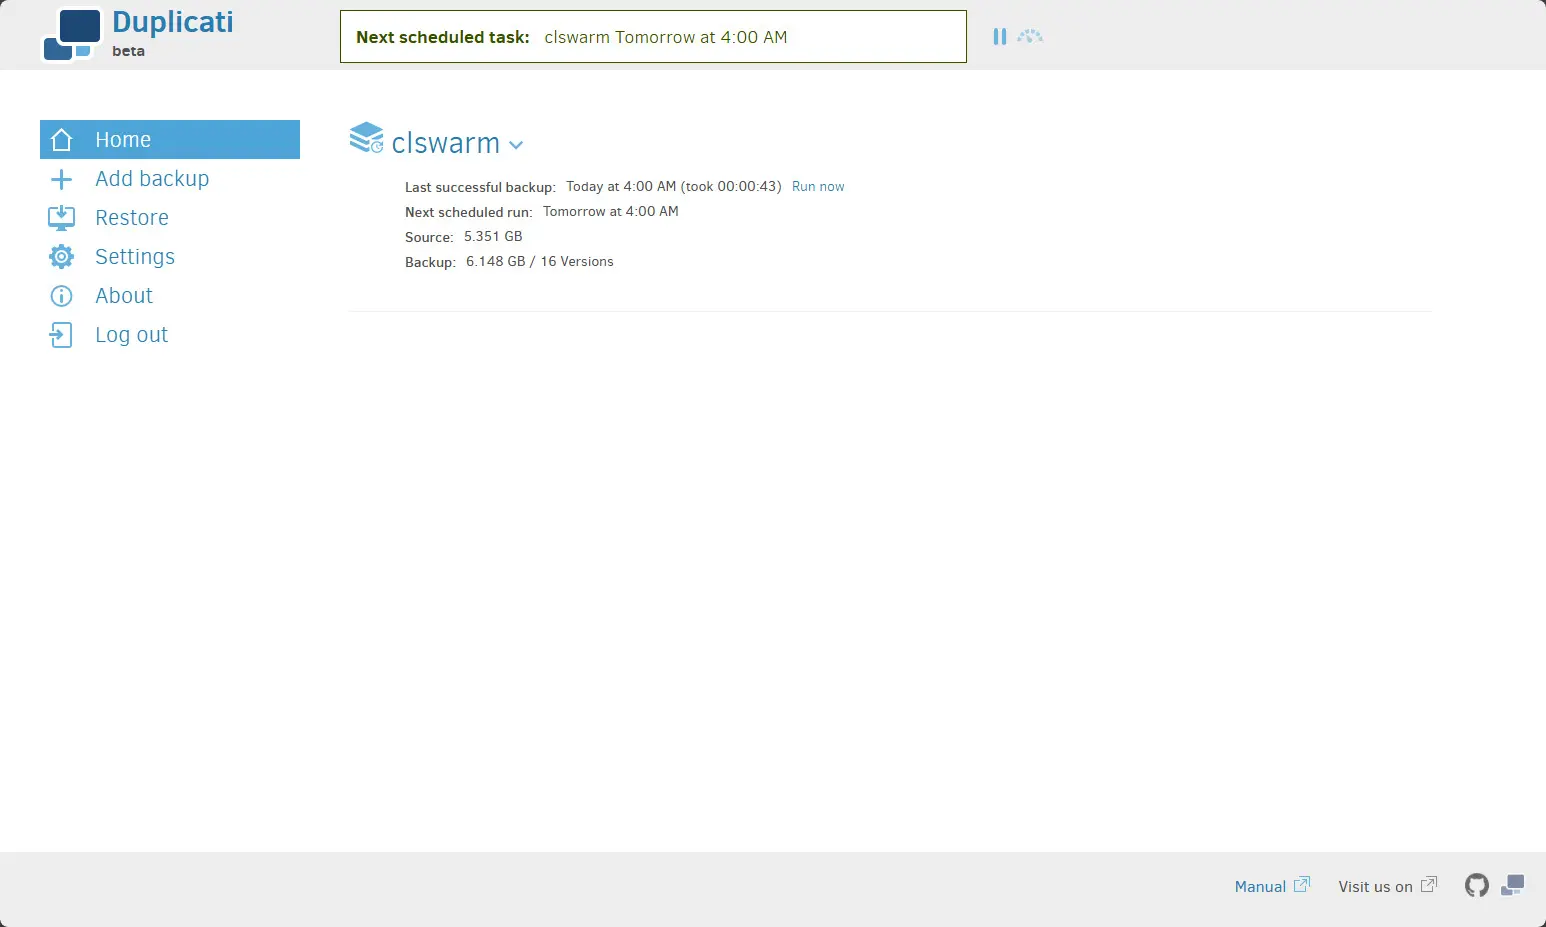Image resolution: width=1546 pixels, height=927 pixels.
Task: Click the Settings gear icon
Action: [61, 257]
